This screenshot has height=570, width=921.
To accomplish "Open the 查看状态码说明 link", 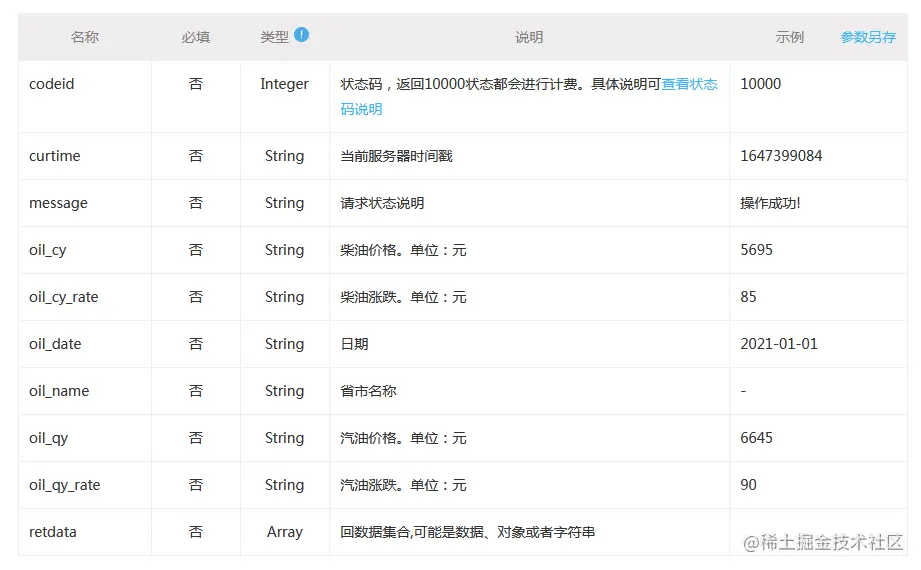I will [x=689, y=84].
